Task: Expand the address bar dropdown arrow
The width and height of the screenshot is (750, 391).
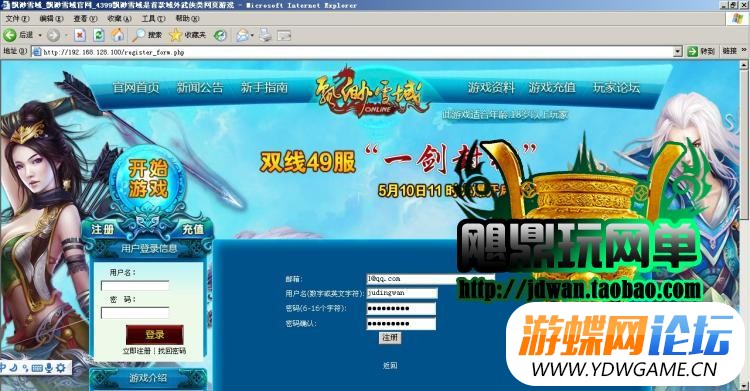Action: (x=677, y=52)
